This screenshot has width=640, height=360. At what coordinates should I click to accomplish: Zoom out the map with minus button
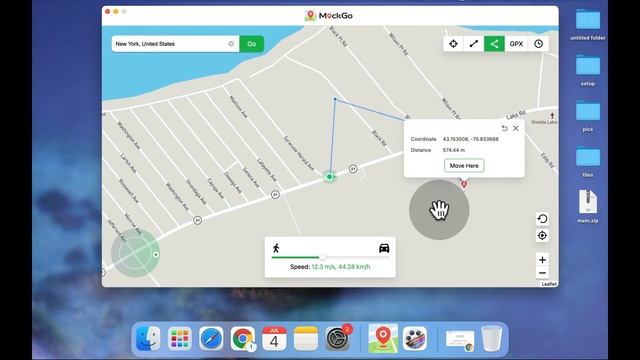542,273
